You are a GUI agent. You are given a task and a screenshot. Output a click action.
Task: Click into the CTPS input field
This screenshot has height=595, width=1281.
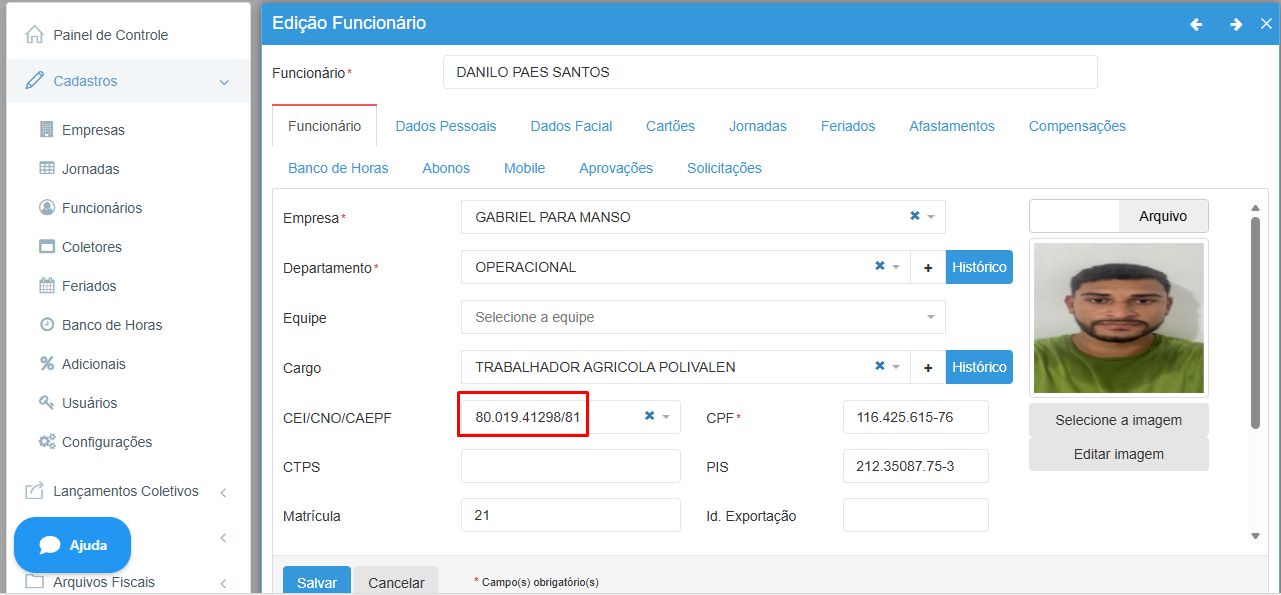(x=570, y=467)
